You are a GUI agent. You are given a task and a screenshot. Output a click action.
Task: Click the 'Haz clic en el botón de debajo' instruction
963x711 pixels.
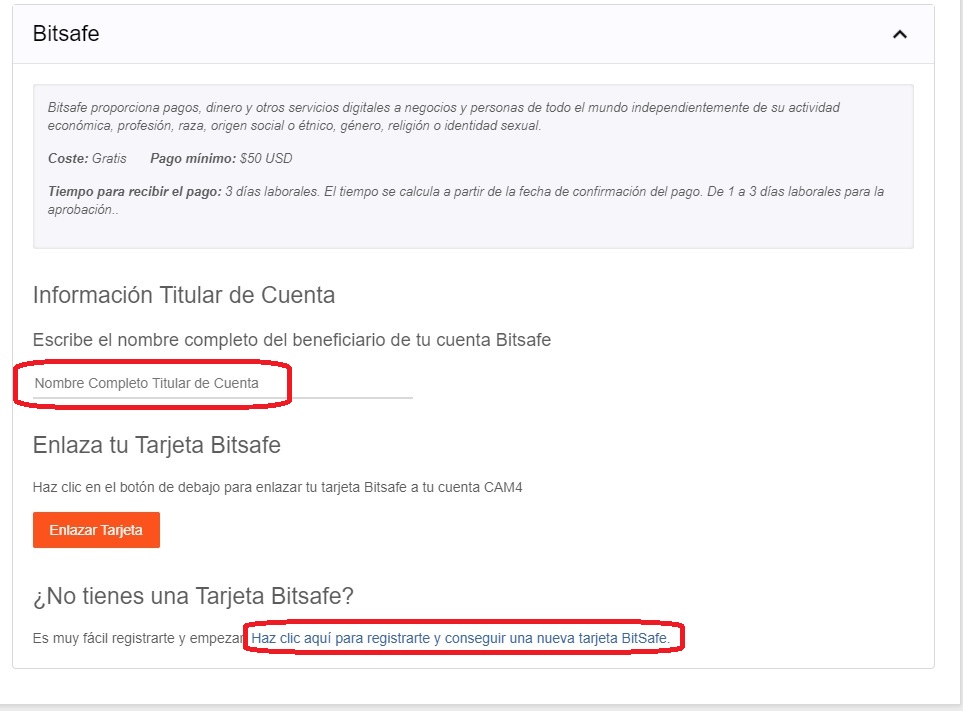(x=277, y=488)
